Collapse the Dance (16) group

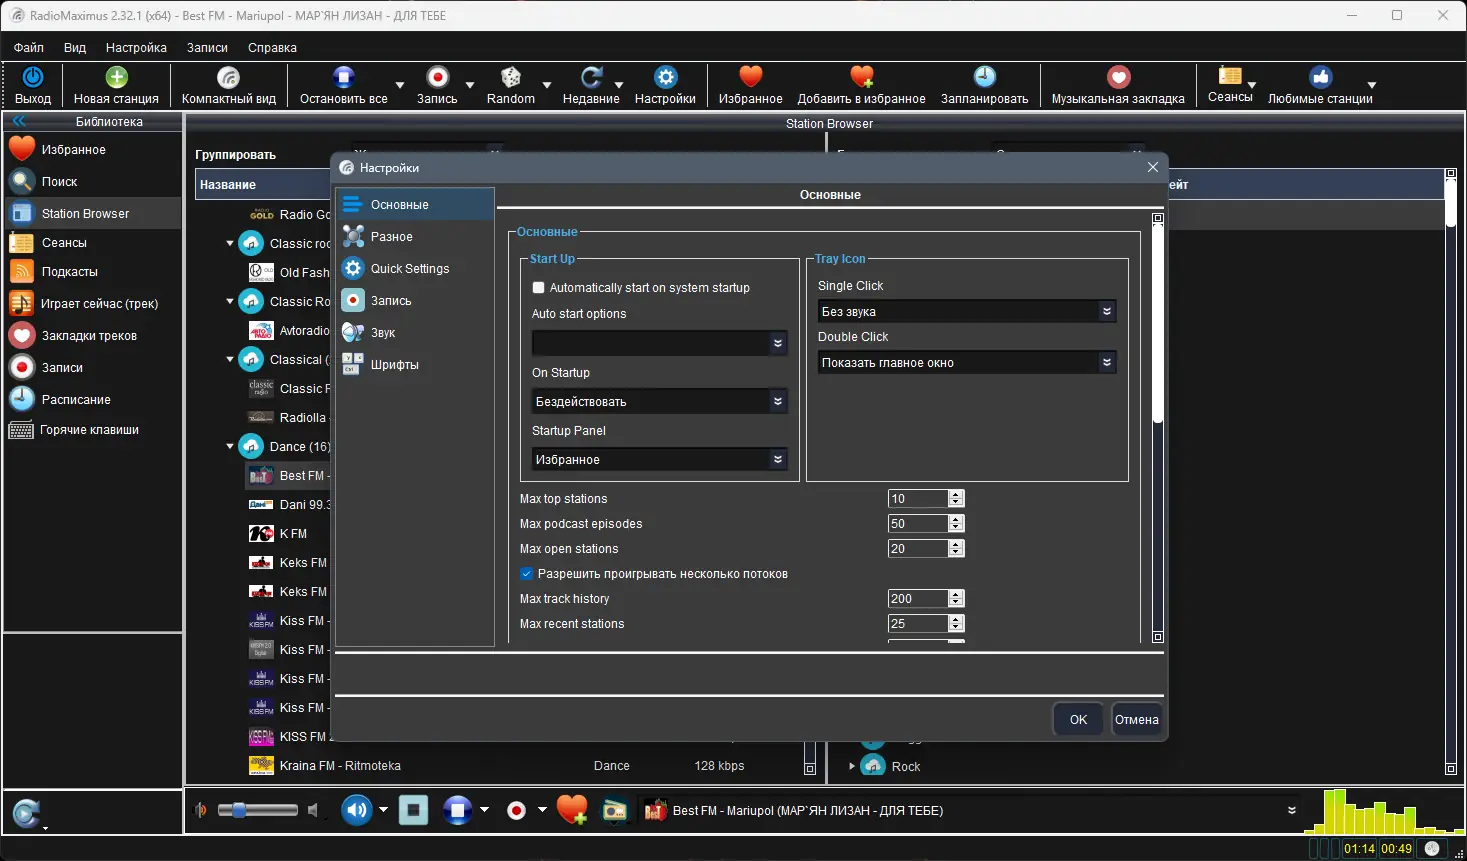coord(230,447)
